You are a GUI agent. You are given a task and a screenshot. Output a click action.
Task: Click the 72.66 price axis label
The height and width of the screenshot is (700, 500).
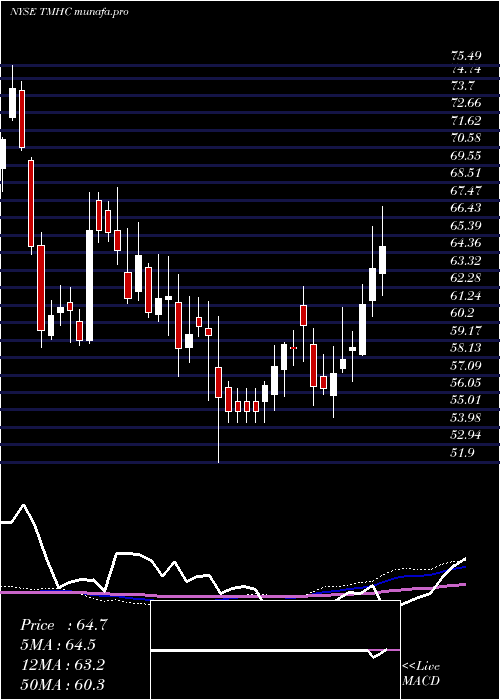466,103
